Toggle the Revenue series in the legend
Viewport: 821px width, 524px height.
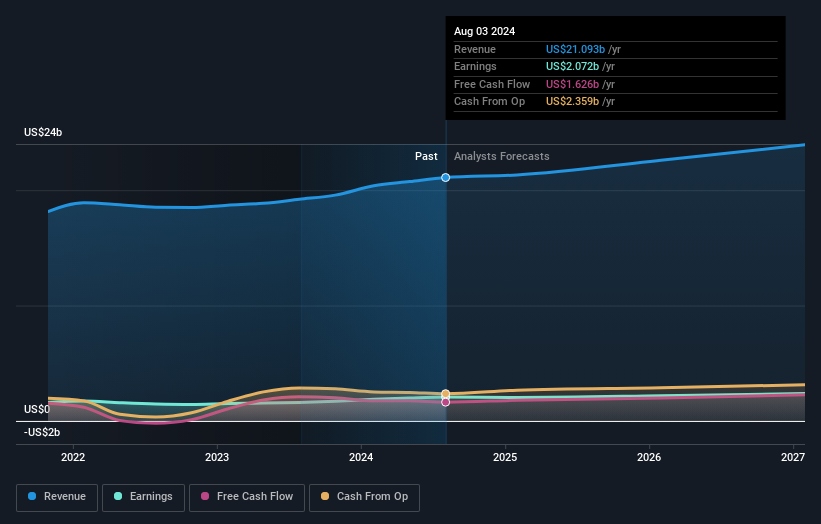57,497
